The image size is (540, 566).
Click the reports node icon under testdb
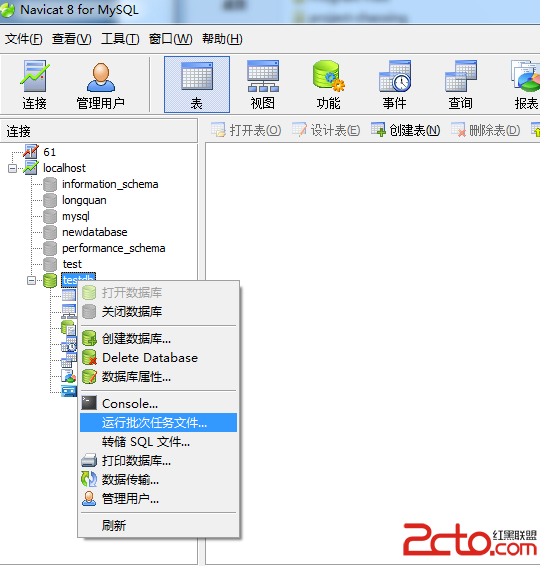pyautogui.click(x=69, y=376)
